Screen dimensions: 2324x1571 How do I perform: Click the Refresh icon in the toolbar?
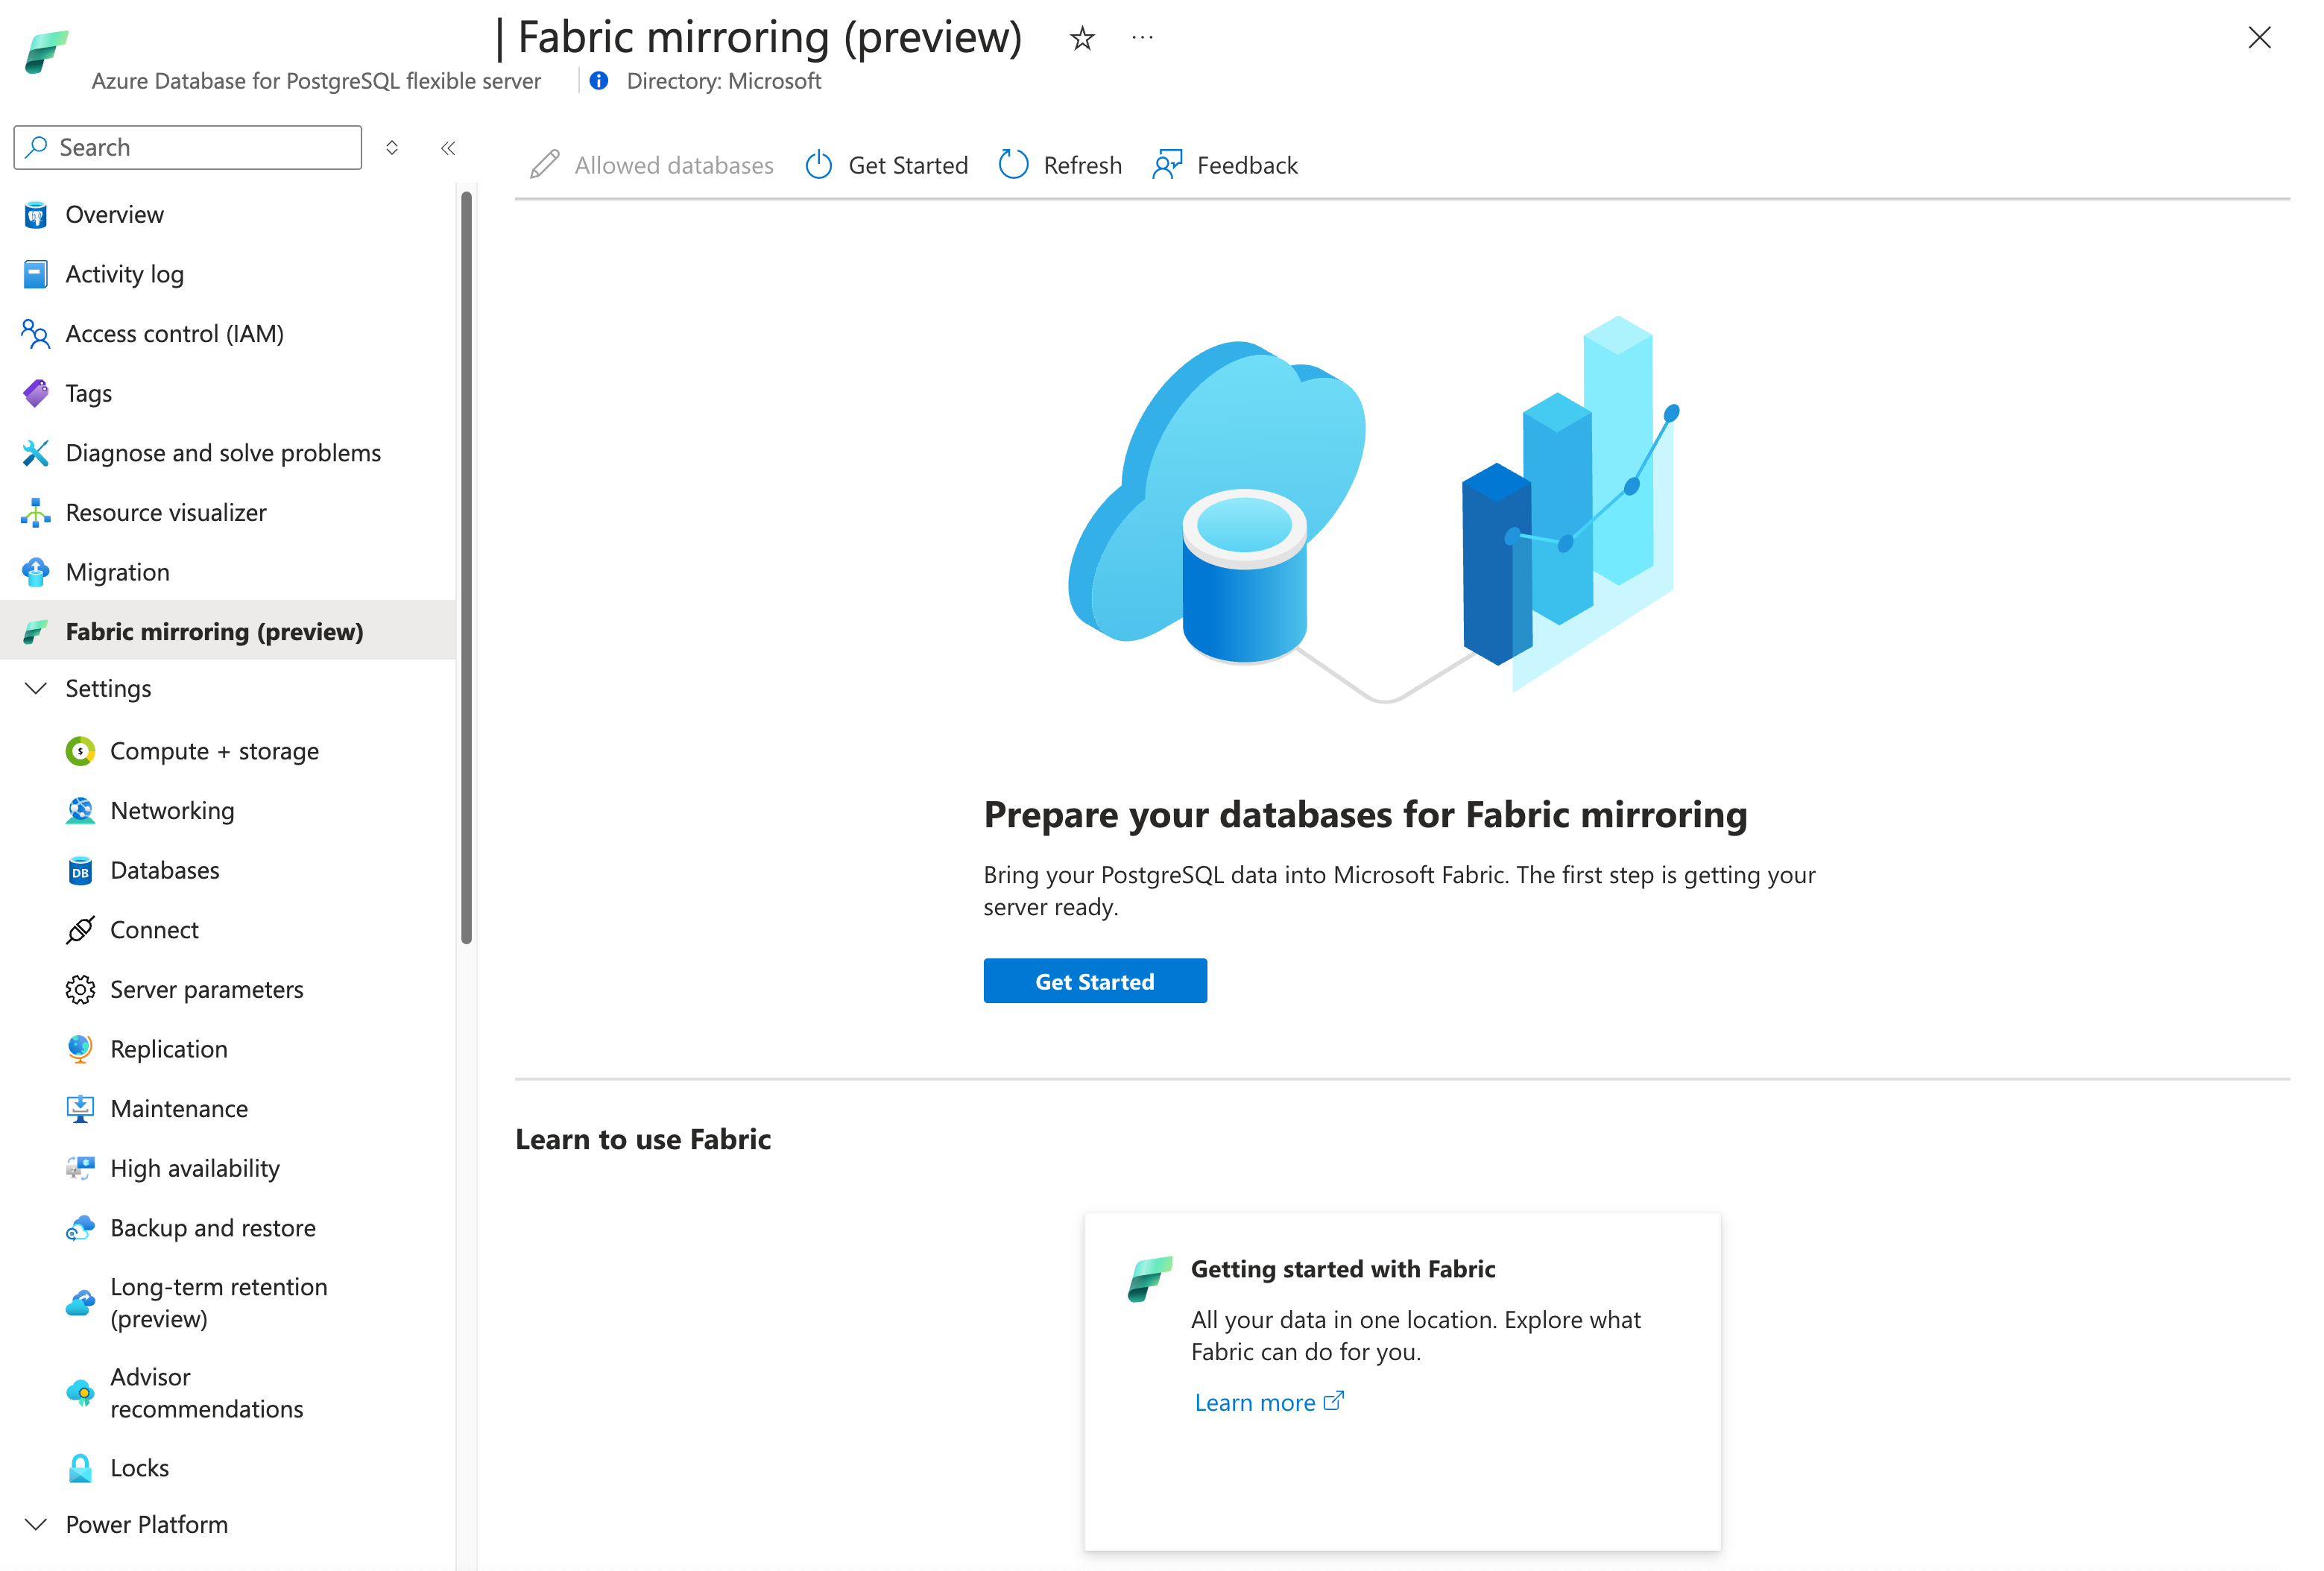tap(1013, 164)
